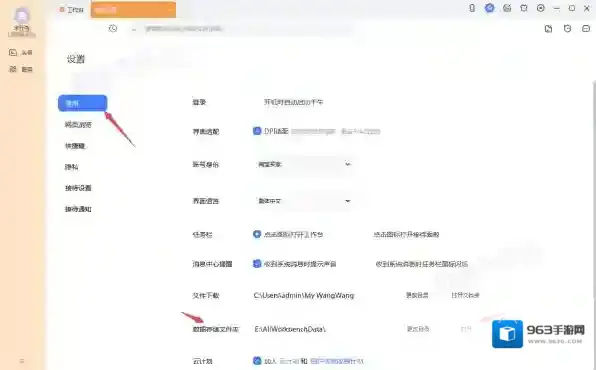Switch to the orange highlighted tab
The width and height of the screenshot is (596, 370).
(133, 10)
